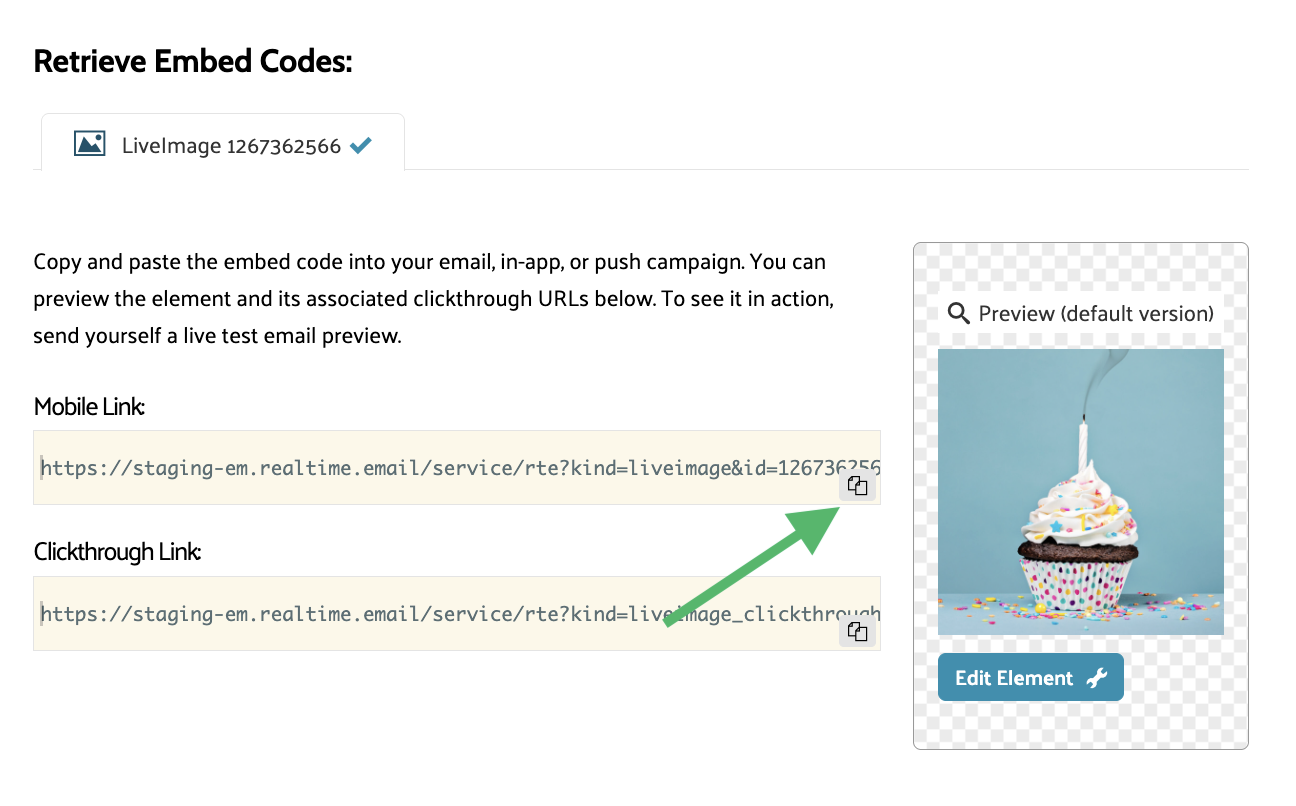Click the "Preview (default version)" label
This screenshot has width=1296, height=806.
(1095, 314)
